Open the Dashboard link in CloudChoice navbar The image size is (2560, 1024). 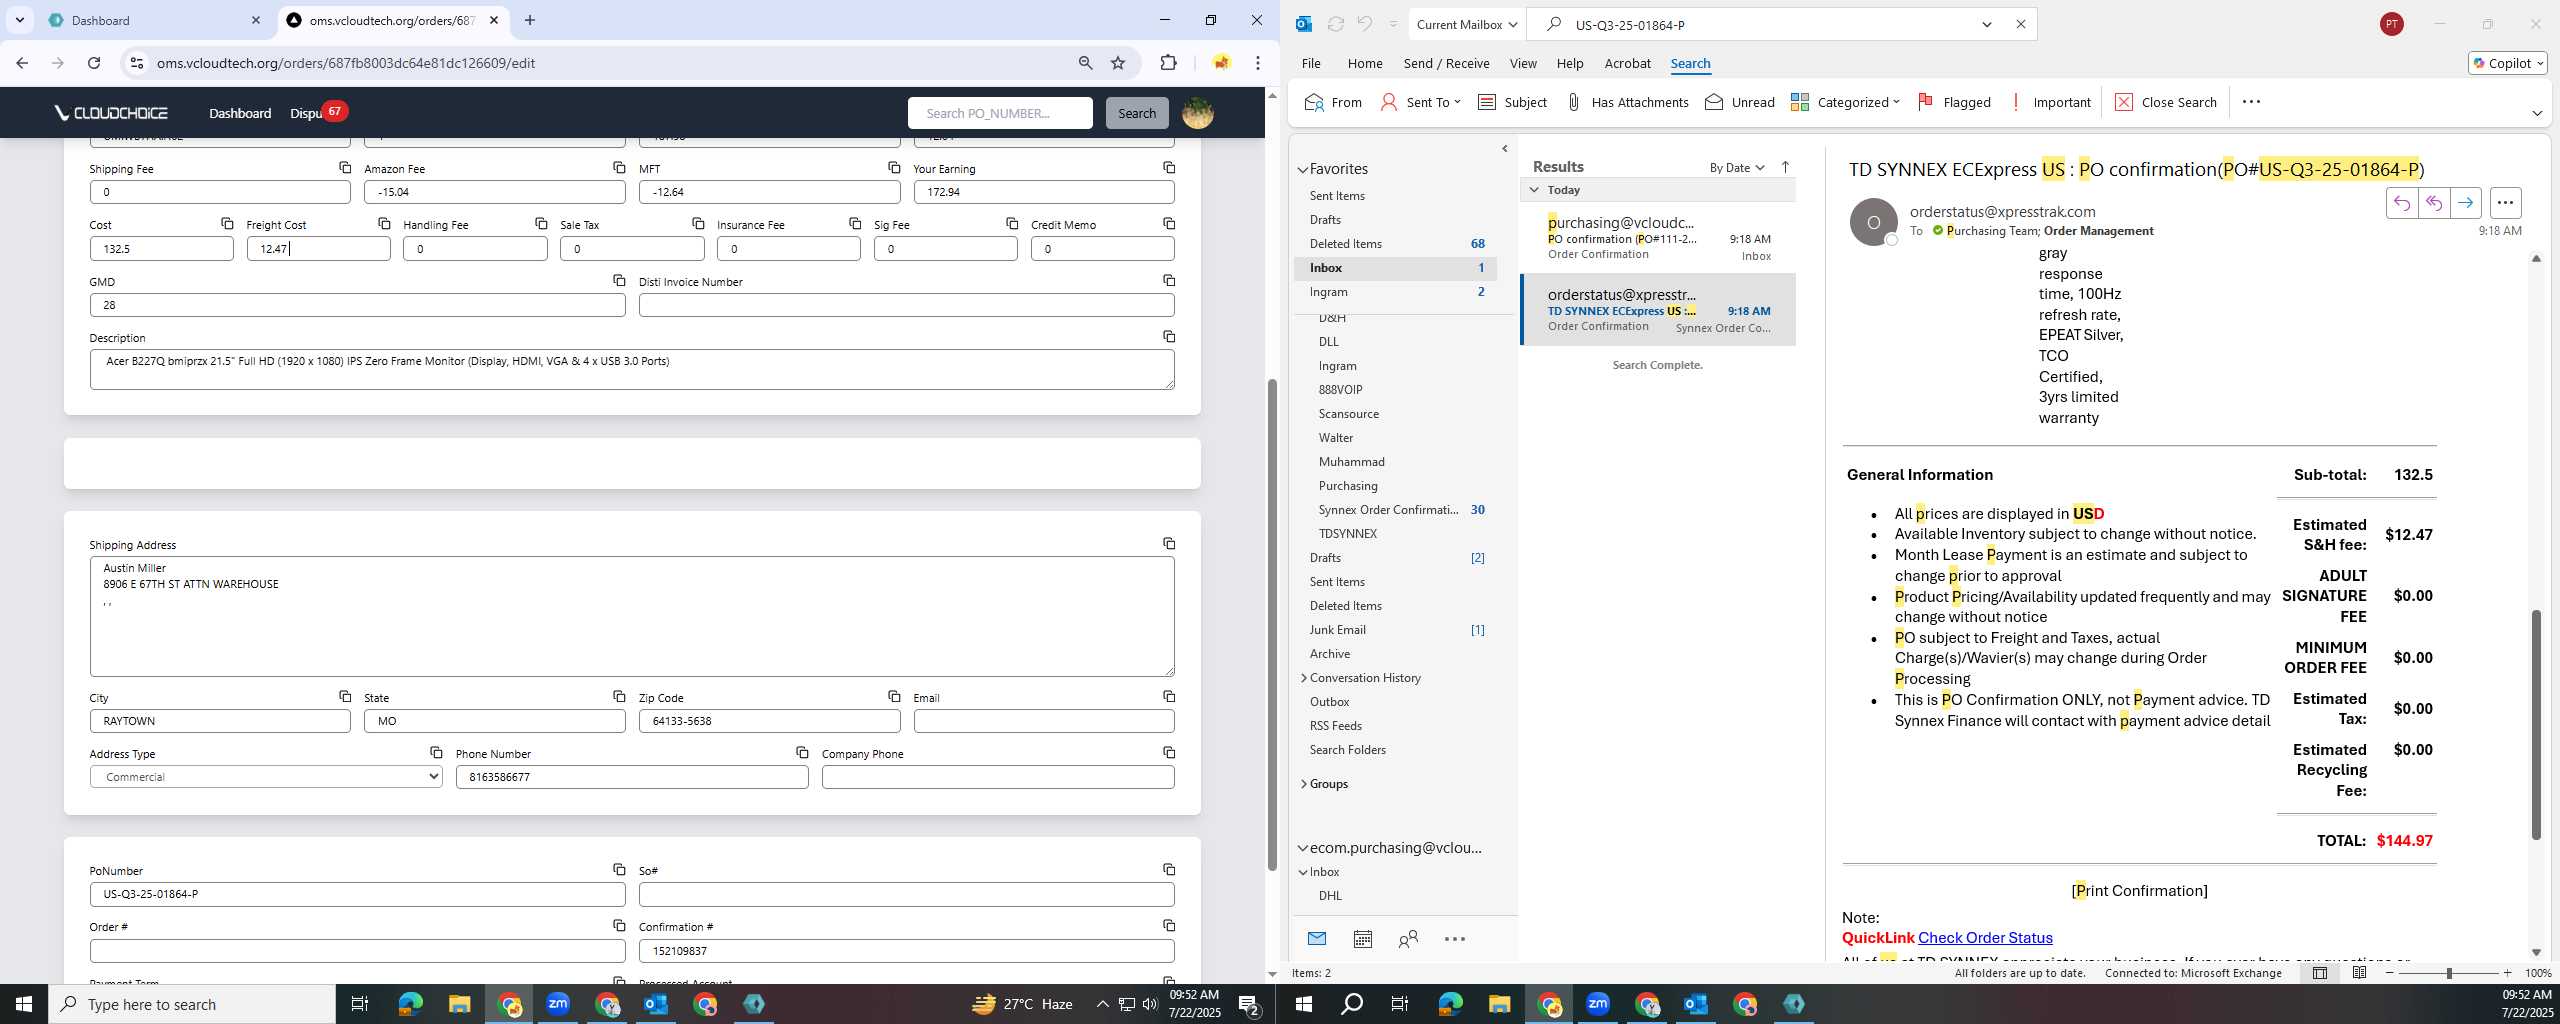click(x=240, y=113)
